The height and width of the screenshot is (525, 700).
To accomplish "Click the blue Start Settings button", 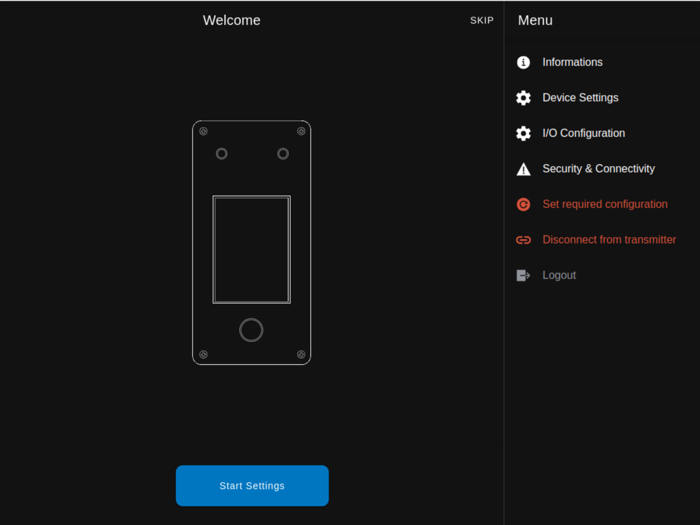I will (x=252, y=486).
